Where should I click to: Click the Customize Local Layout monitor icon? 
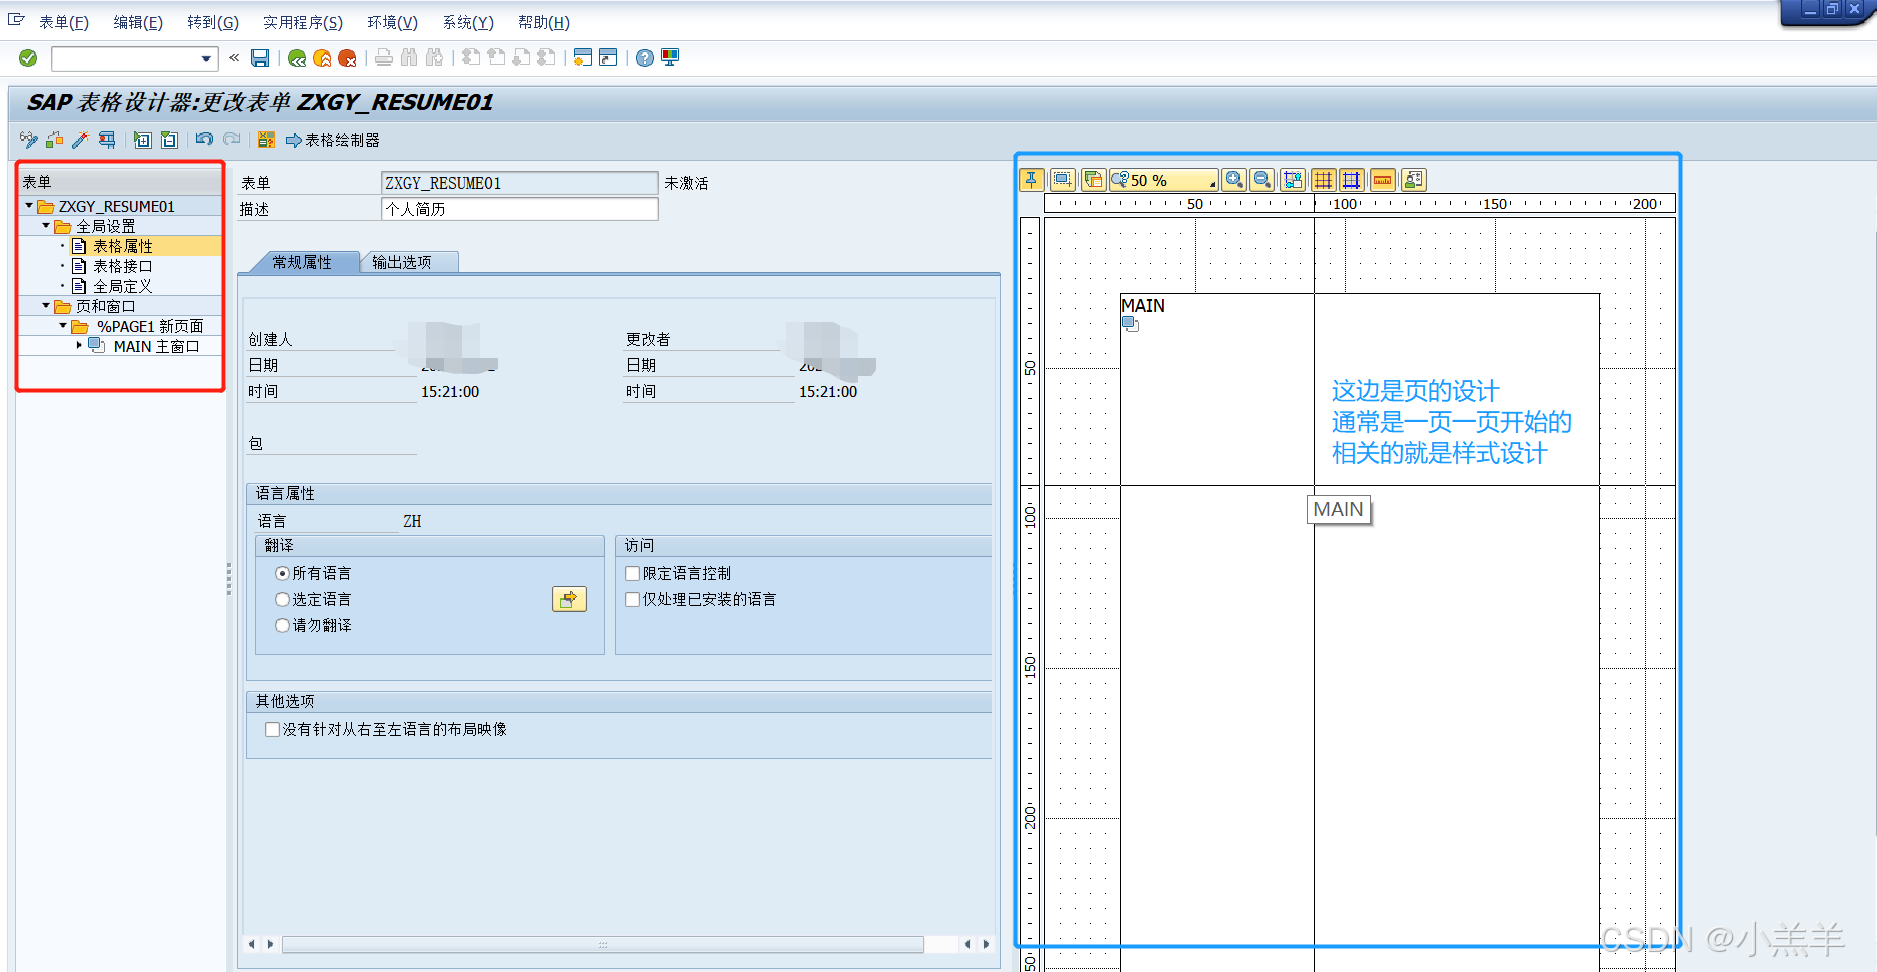[670, 58]
